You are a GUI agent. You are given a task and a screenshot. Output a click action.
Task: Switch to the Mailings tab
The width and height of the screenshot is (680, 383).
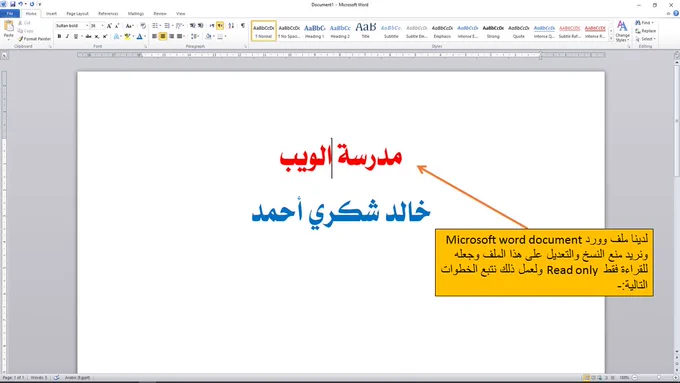click(x=136, y=13)
